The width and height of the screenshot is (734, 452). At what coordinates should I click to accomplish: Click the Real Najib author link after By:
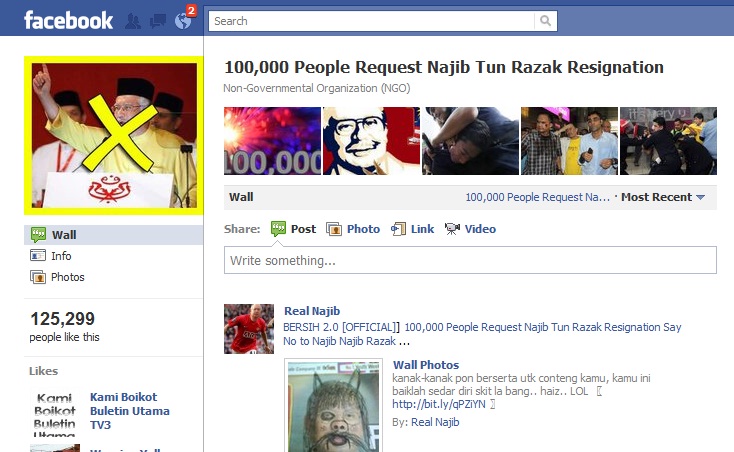click(x=435, y=422)
